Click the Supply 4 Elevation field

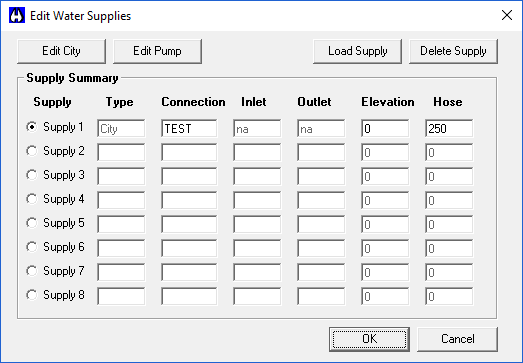(385, 201)
